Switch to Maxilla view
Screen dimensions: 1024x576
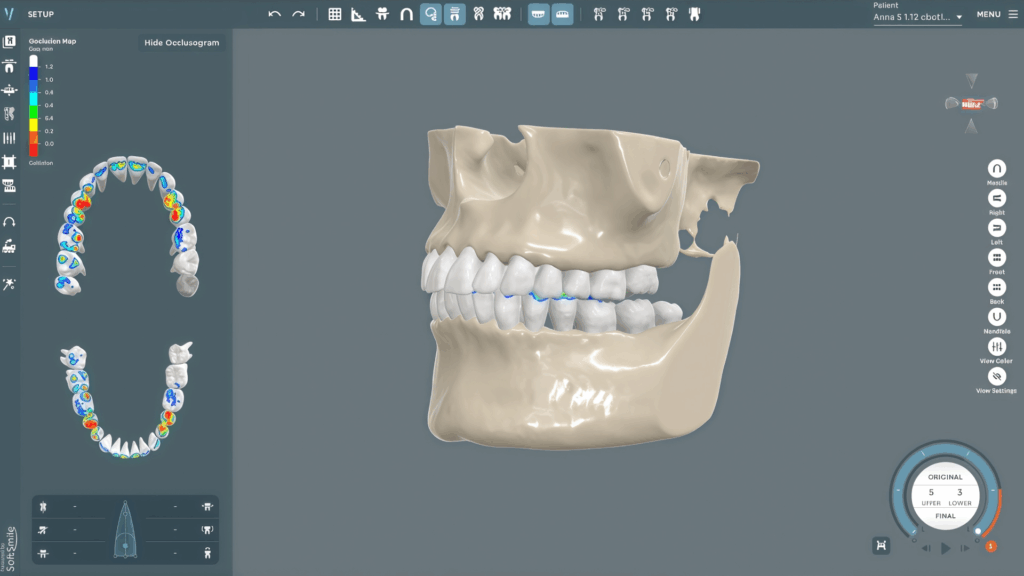pyautogui.click(x=996, y=168)
